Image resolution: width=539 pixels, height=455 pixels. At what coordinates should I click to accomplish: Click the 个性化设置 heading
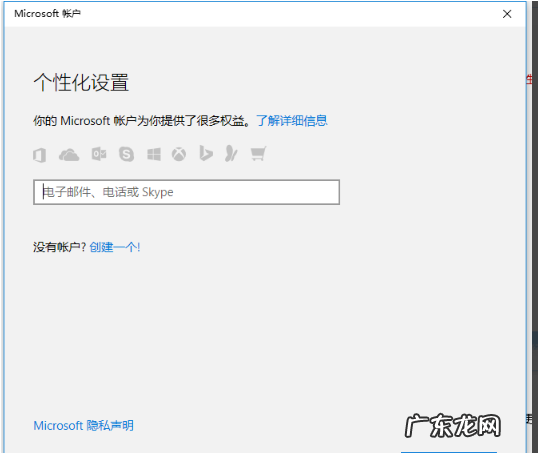(81, 83)
